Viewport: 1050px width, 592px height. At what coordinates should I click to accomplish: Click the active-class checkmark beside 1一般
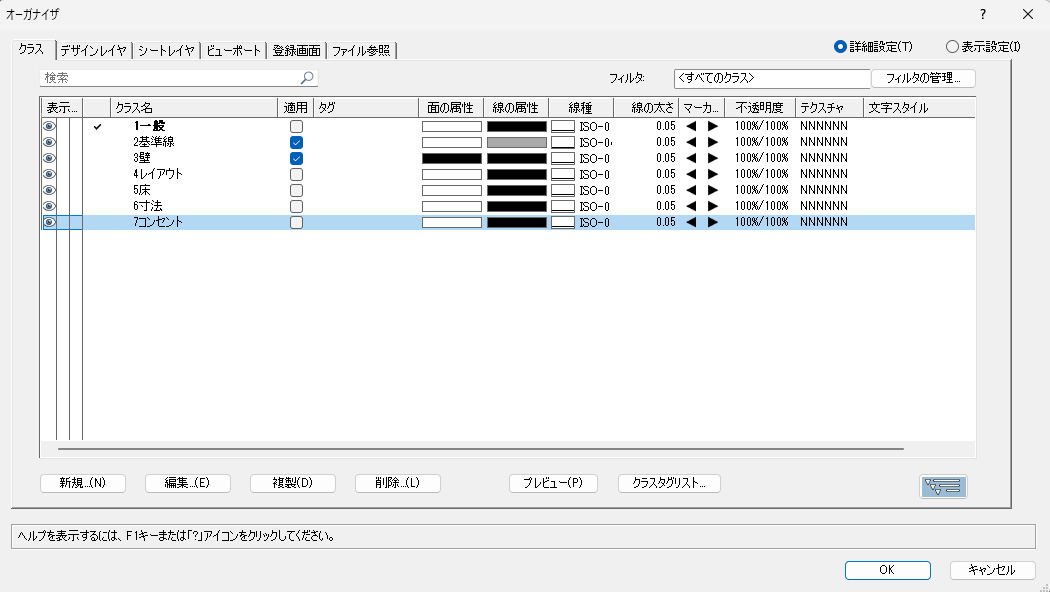97,127
